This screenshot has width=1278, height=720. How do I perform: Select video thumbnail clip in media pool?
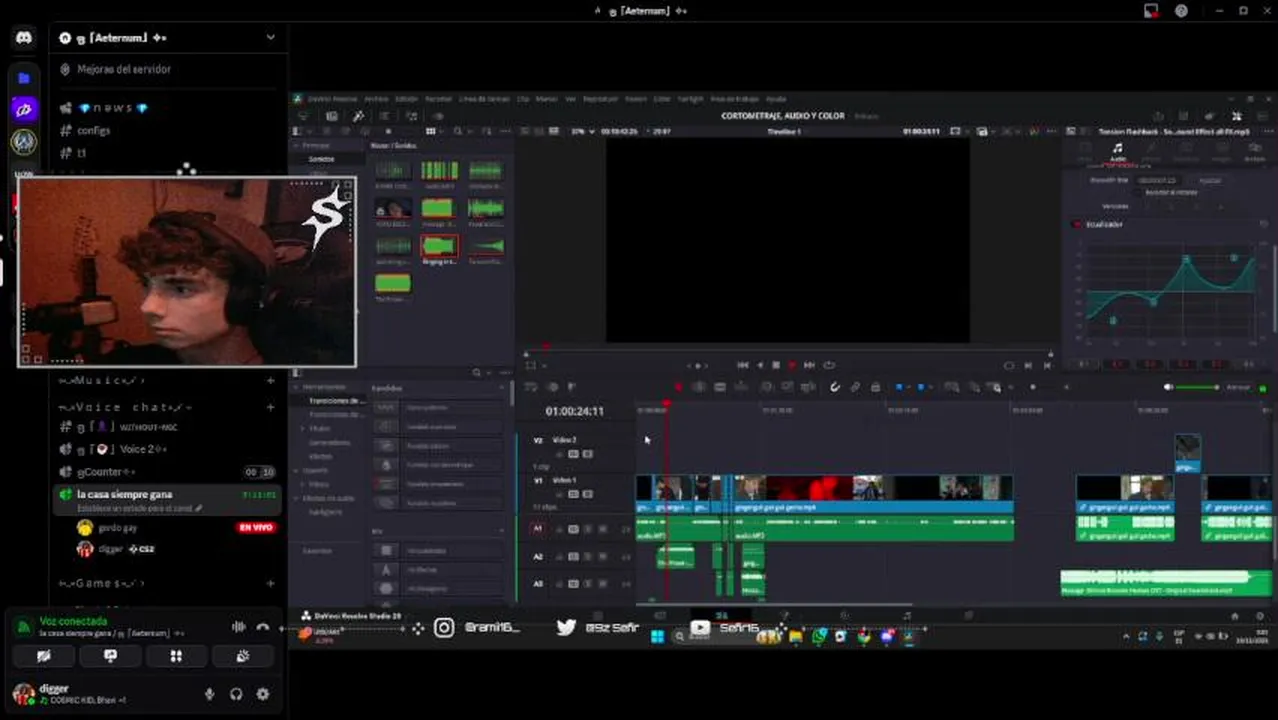pyautogui.click(x=393, y=210)
